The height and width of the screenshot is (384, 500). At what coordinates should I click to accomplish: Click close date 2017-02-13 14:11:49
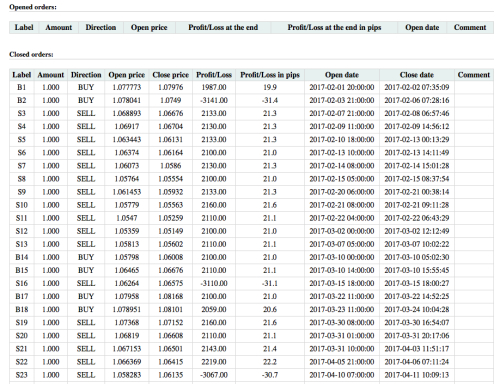(x=417, y=153)
